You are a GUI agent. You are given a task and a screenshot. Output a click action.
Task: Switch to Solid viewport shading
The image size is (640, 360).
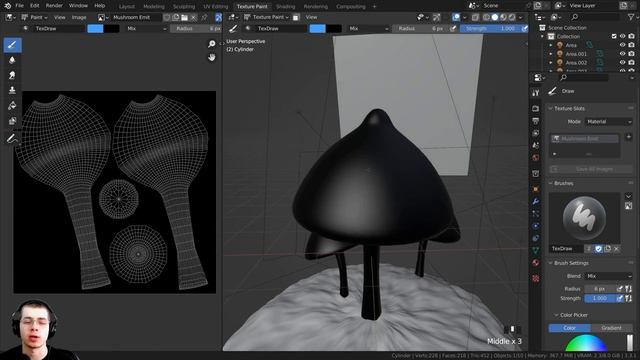click(495, 17)
